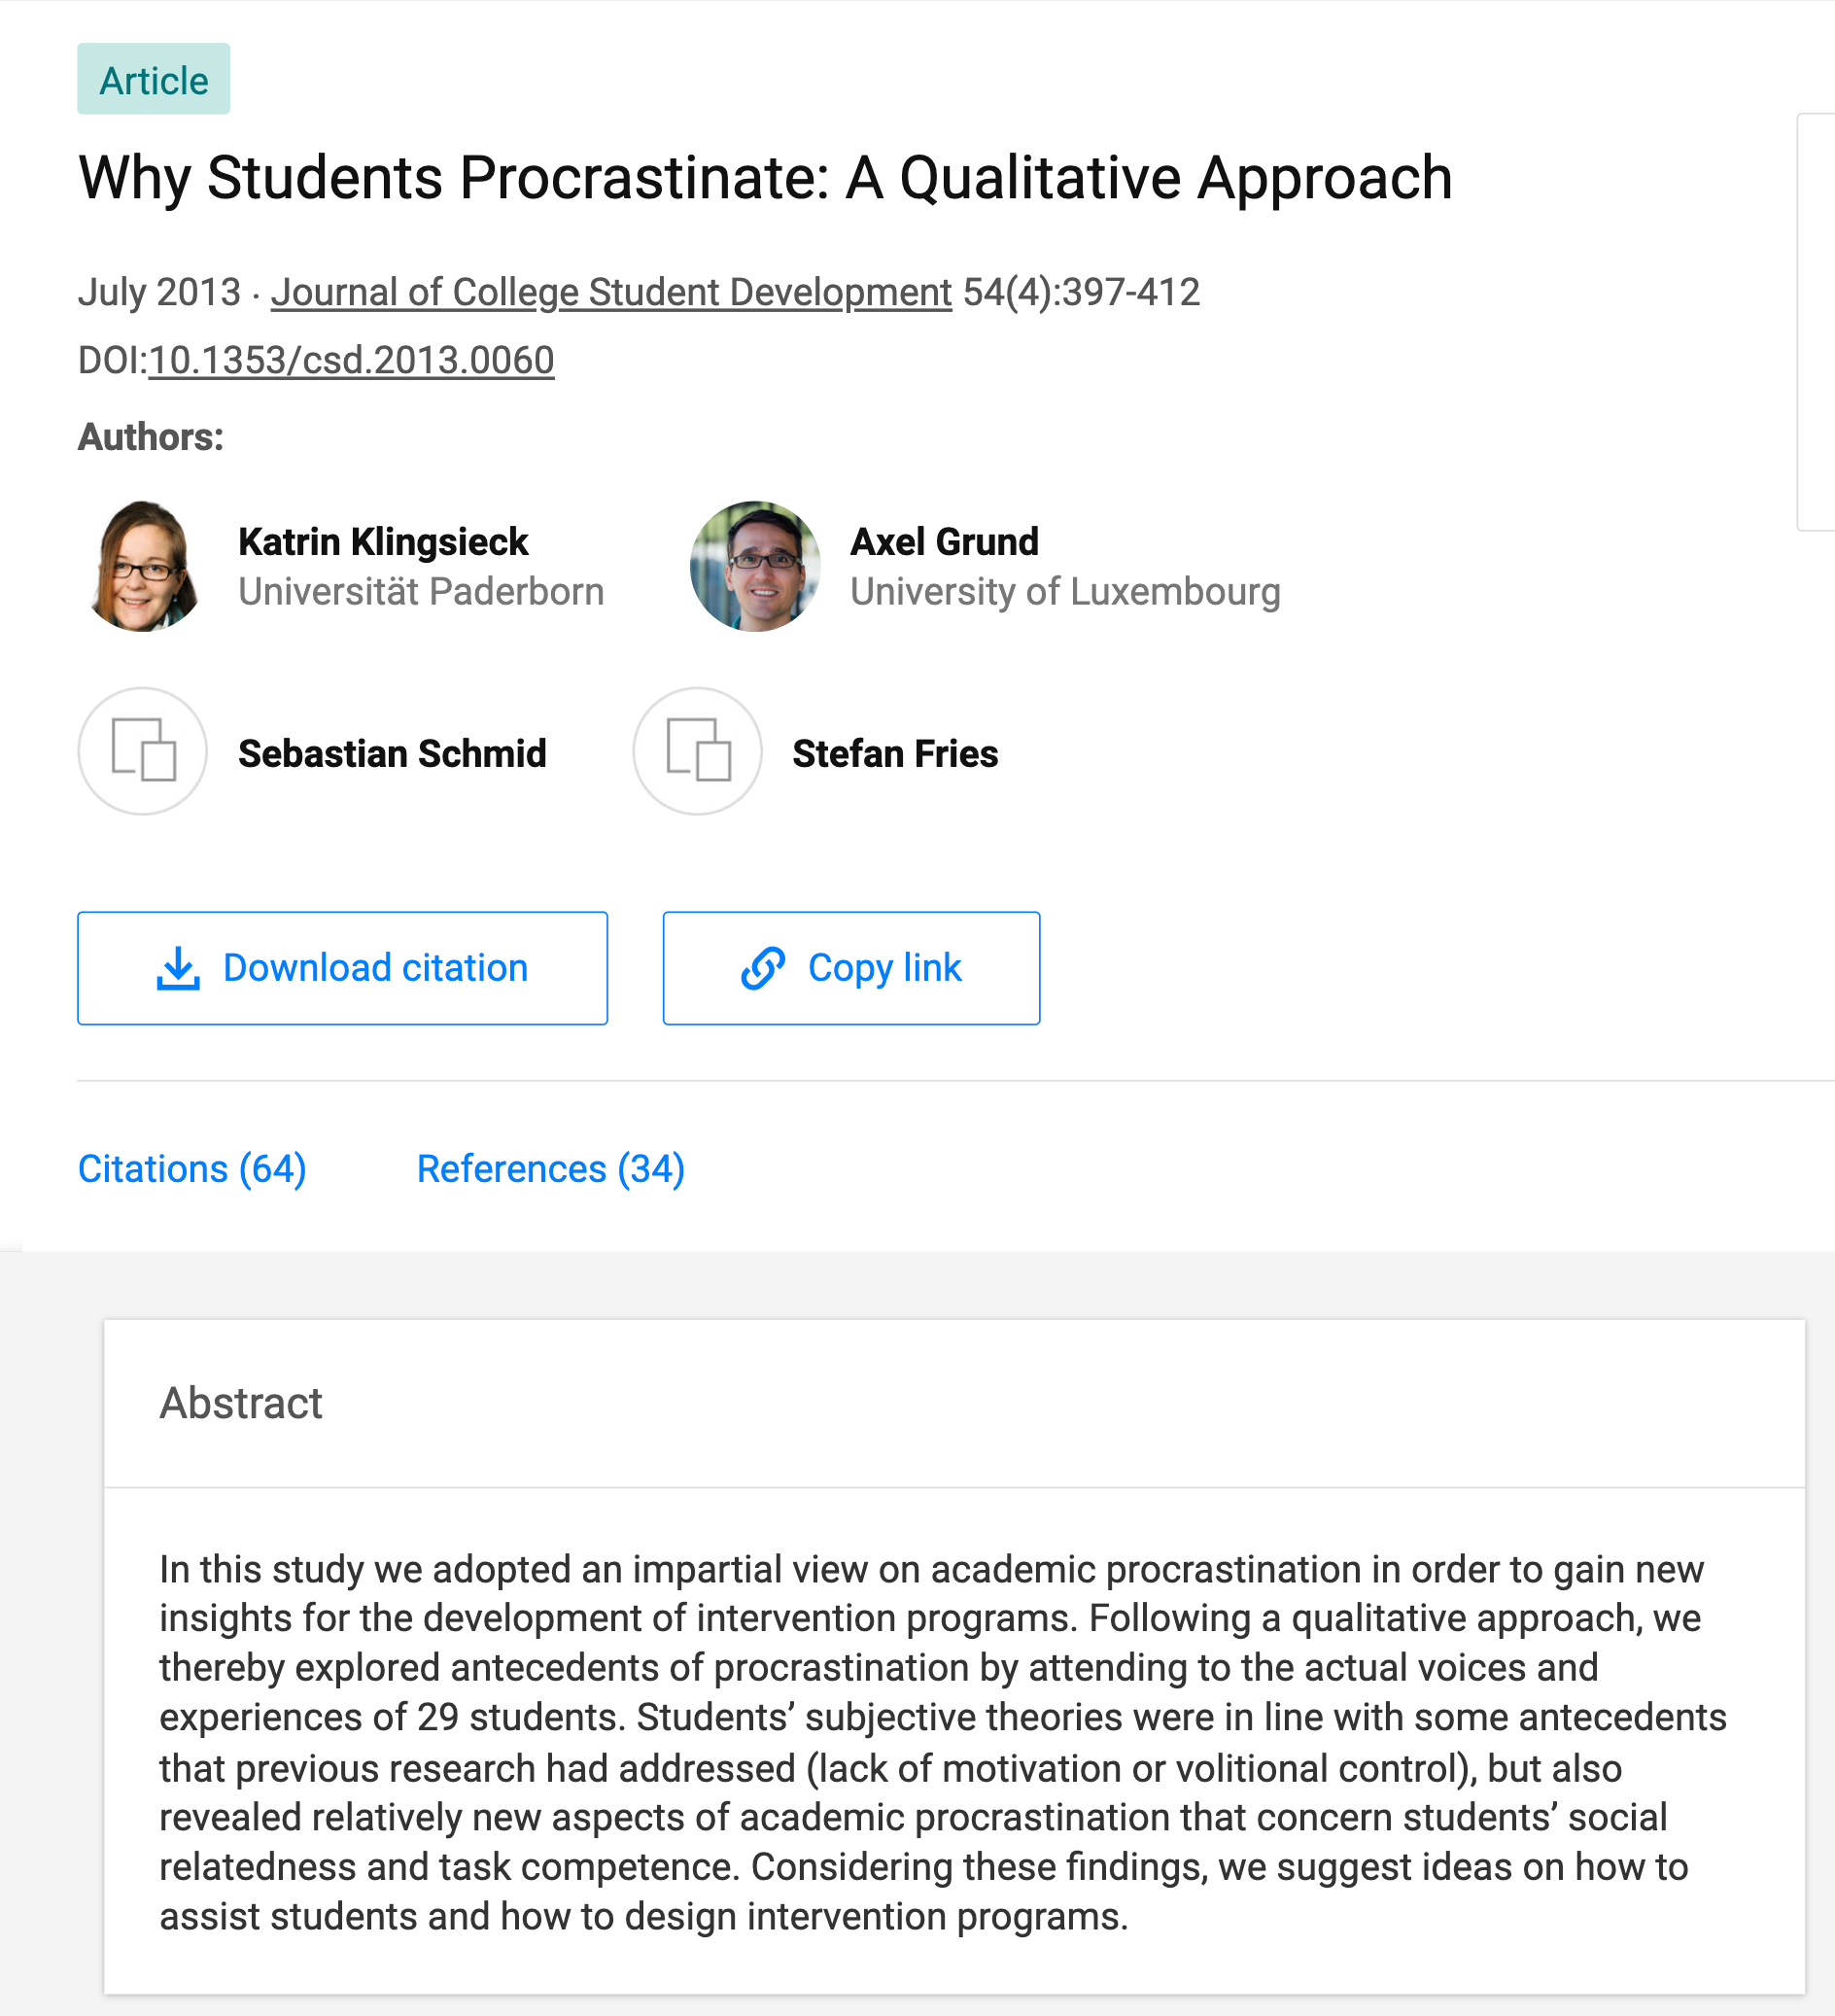Open the Stefan Fries author name link
Viewport: 1835px width, 2016px height.
895,753
